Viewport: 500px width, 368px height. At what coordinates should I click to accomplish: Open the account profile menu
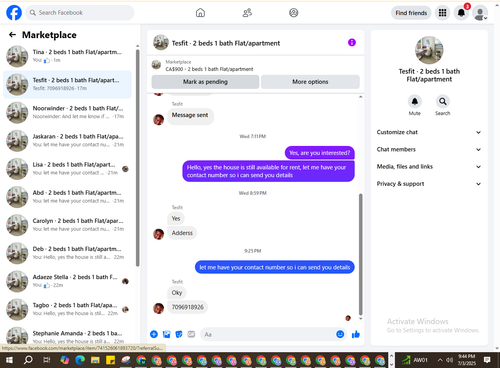pos(480,13)
